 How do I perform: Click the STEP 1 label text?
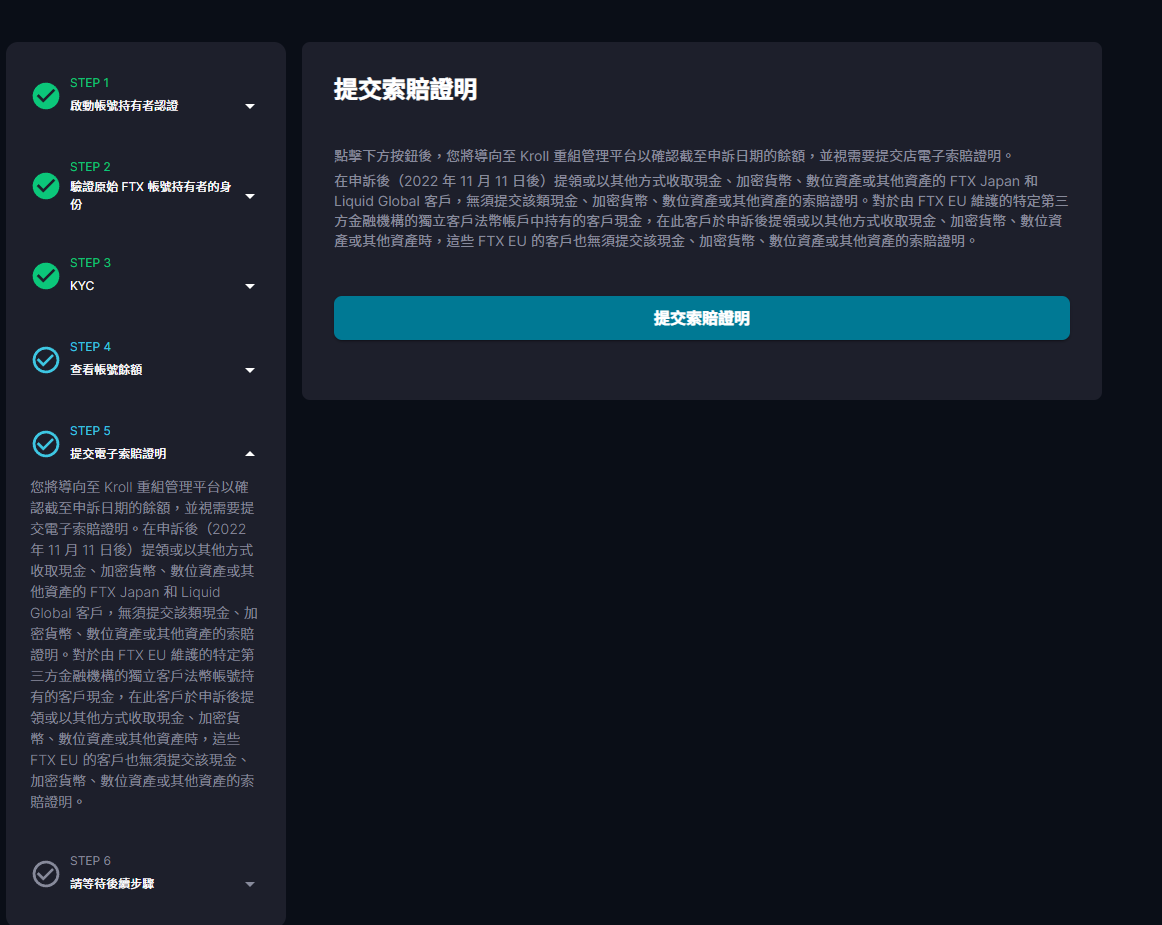pyautogui.click(x=90, y=83)
